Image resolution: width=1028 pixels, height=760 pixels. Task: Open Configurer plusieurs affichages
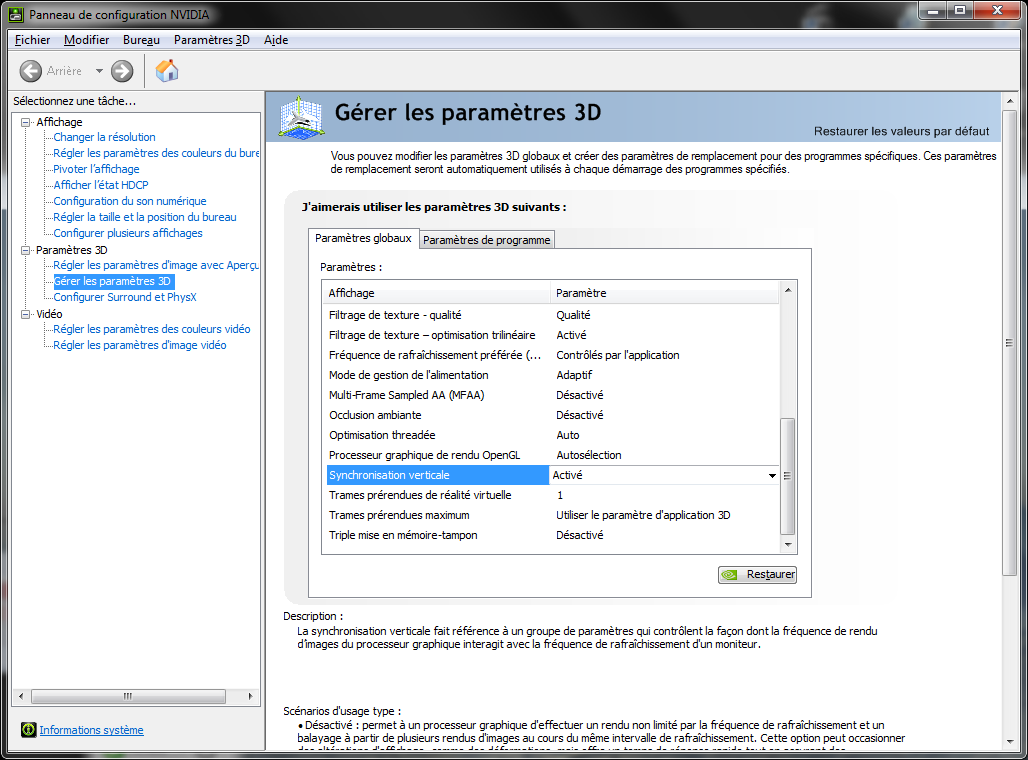pos(128,233)
